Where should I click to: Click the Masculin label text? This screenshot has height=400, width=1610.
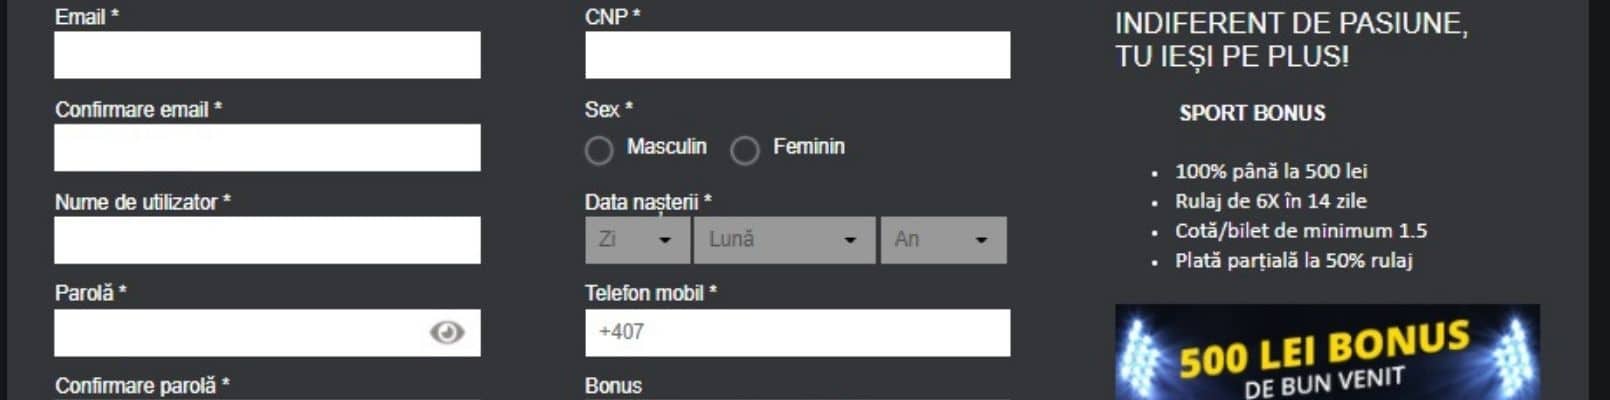point(667,147)
